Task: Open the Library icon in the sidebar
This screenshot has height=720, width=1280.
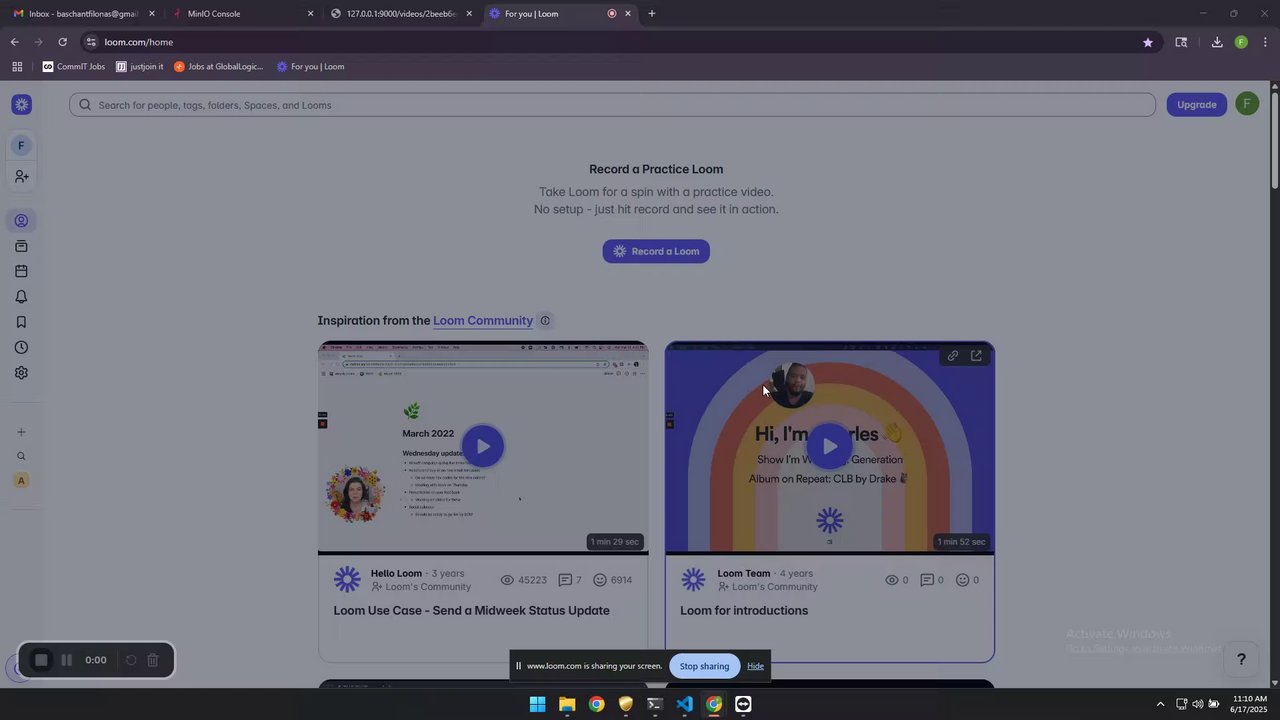Action: (x=21, y=246)
